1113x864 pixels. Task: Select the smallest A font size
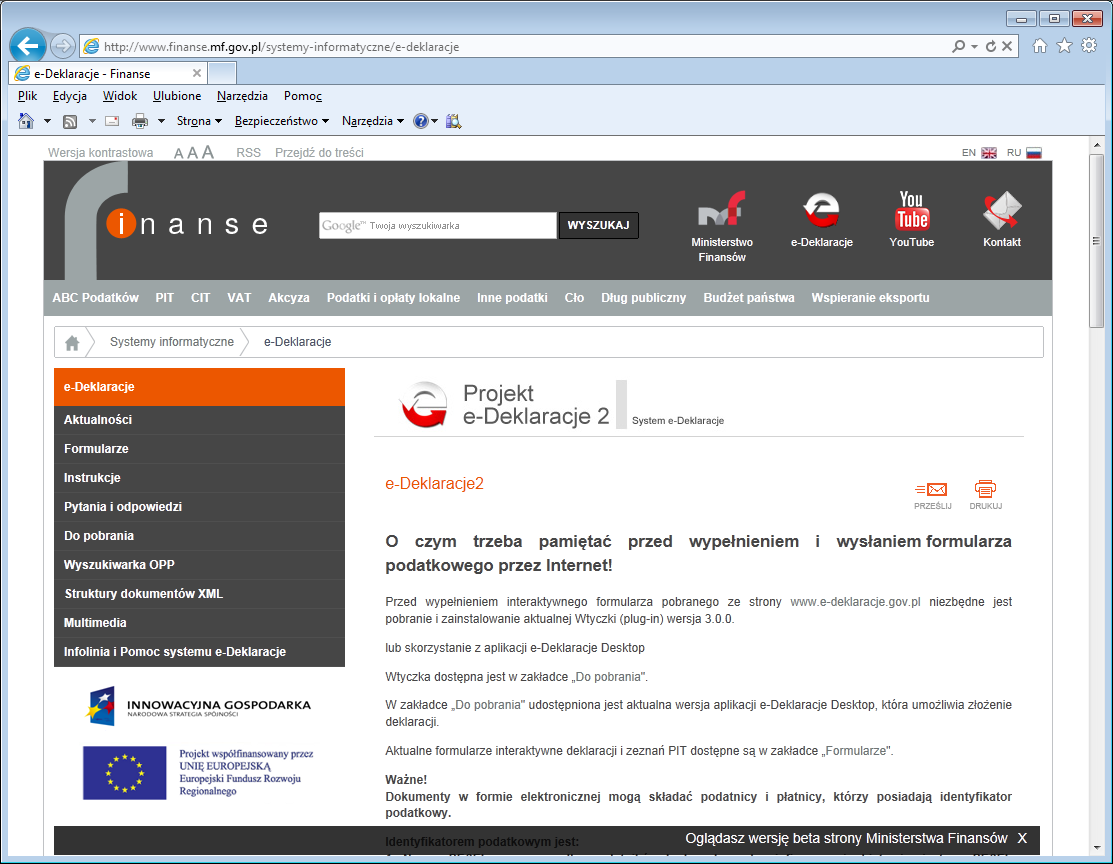(178, 153)
